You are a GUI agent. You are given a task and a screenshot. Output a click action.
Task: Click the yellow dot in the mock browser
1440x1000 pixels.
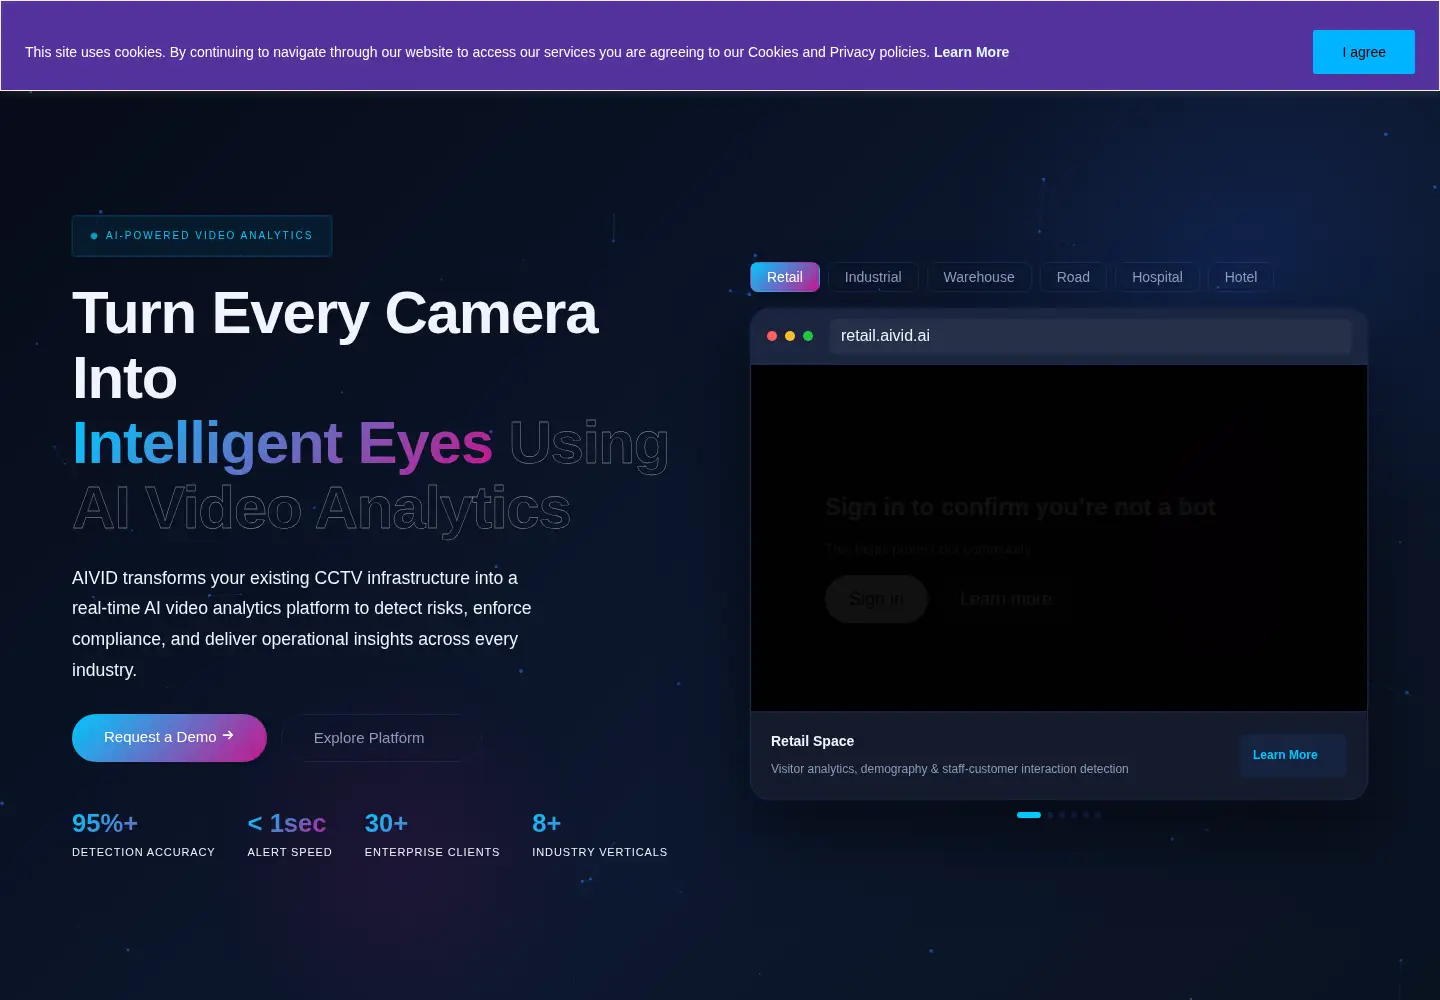790,336
